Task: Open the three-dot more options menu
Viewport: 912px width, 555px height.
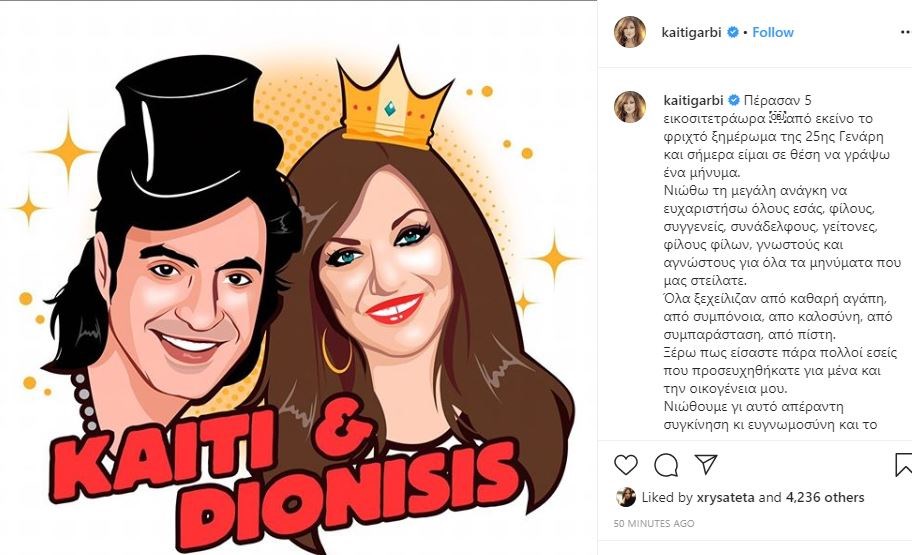Action: (x=905, y=33)
